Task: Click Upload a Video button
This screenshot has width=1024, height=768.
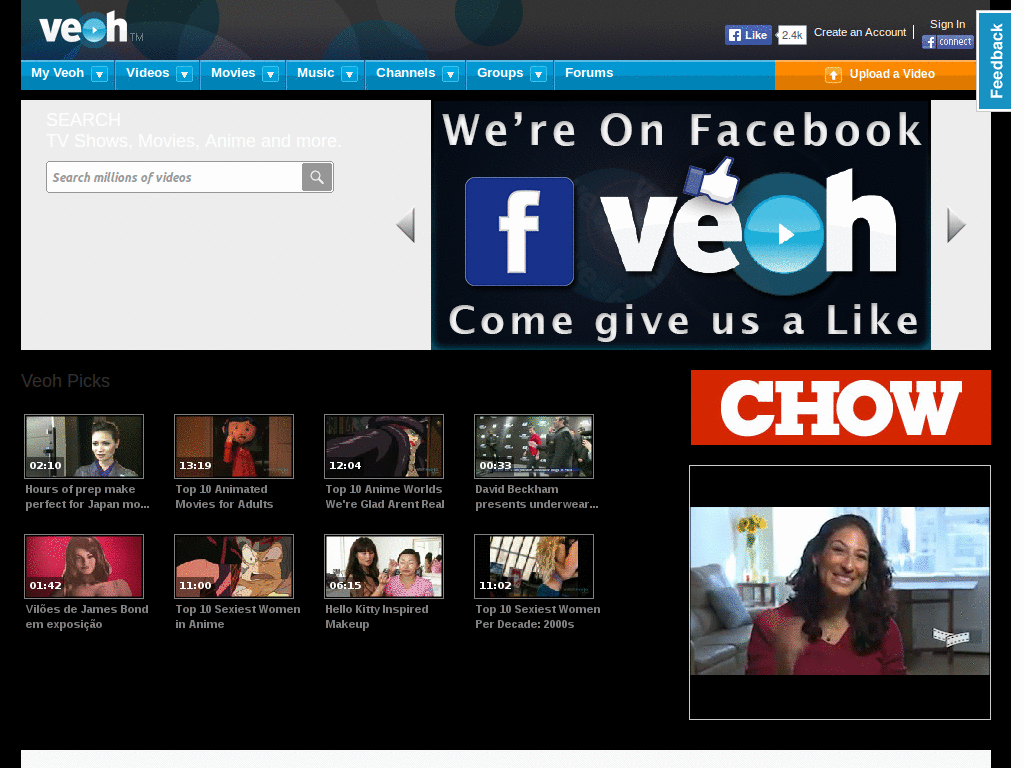Action: click(x=875, y=74)
